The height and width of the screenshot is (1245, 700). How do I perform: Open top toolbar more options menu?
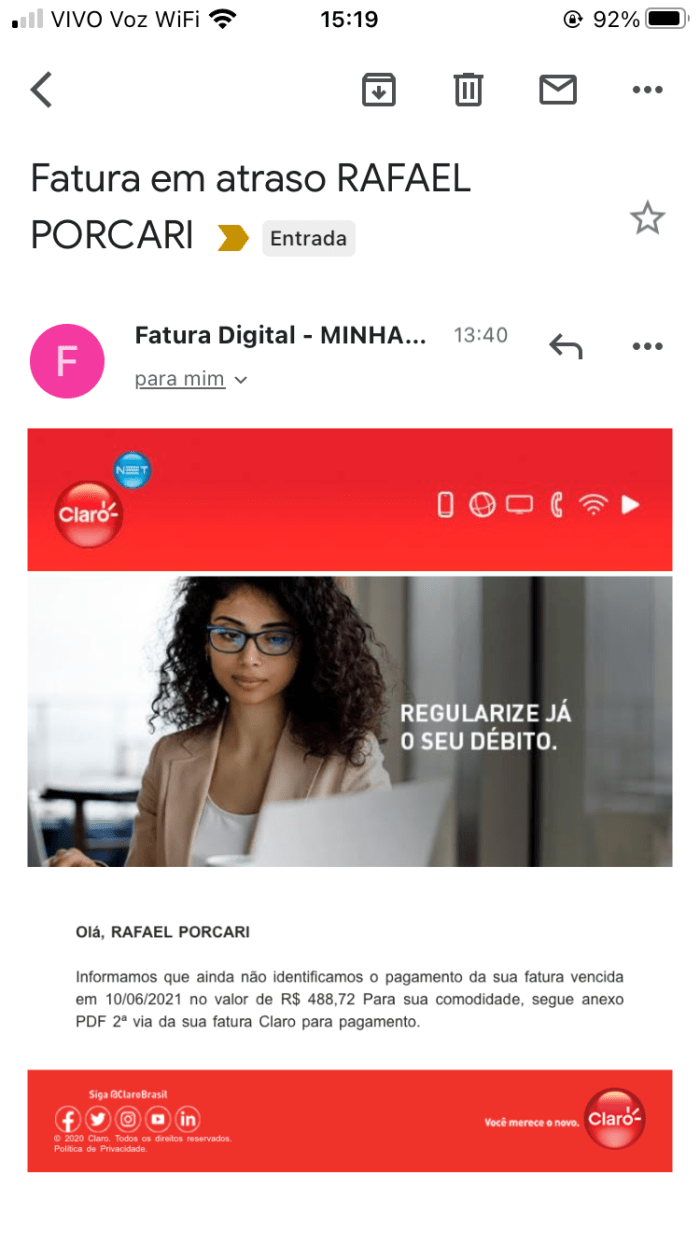click(x=648, y=90)
